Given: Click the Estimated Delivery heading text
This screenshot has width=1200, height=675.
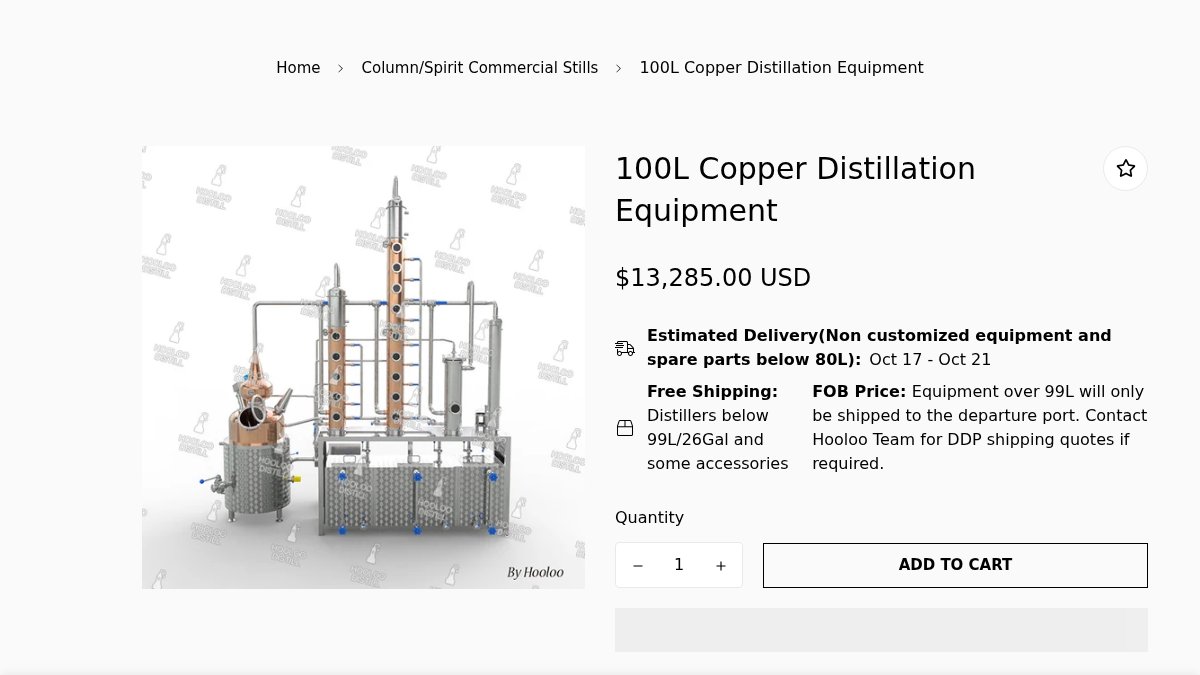Looking at the screenshot, I should pos(879,348).
